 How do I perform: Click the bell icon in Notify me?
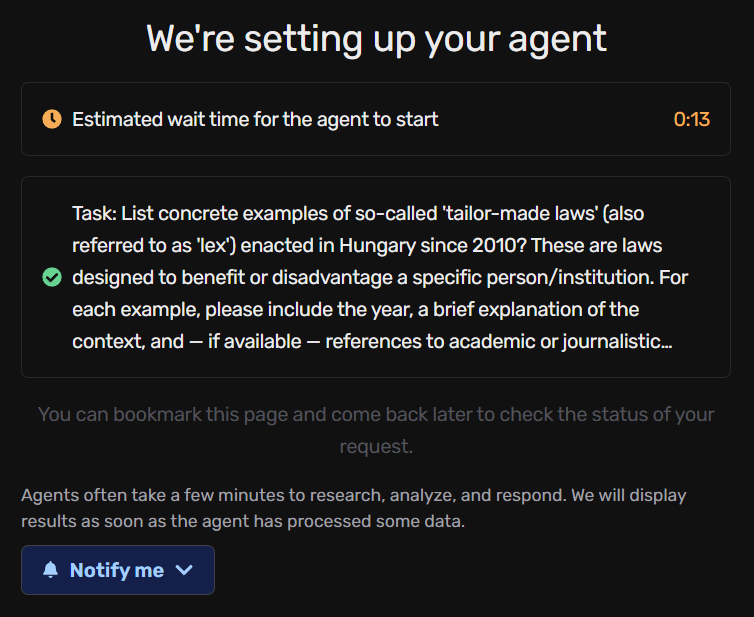coord(50,570)
